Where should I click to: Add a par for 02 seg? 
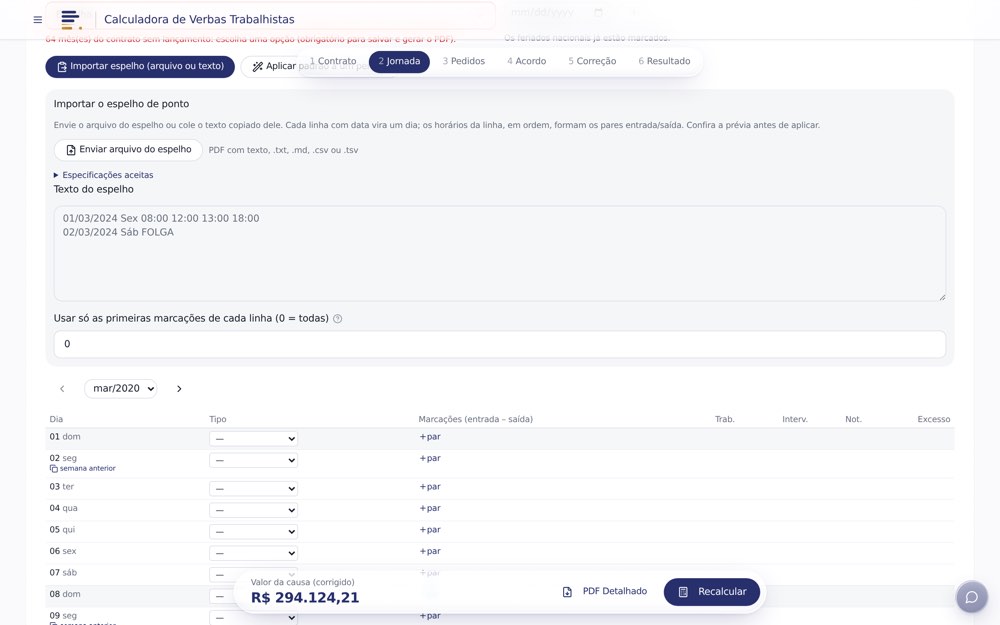pos(430,459)
